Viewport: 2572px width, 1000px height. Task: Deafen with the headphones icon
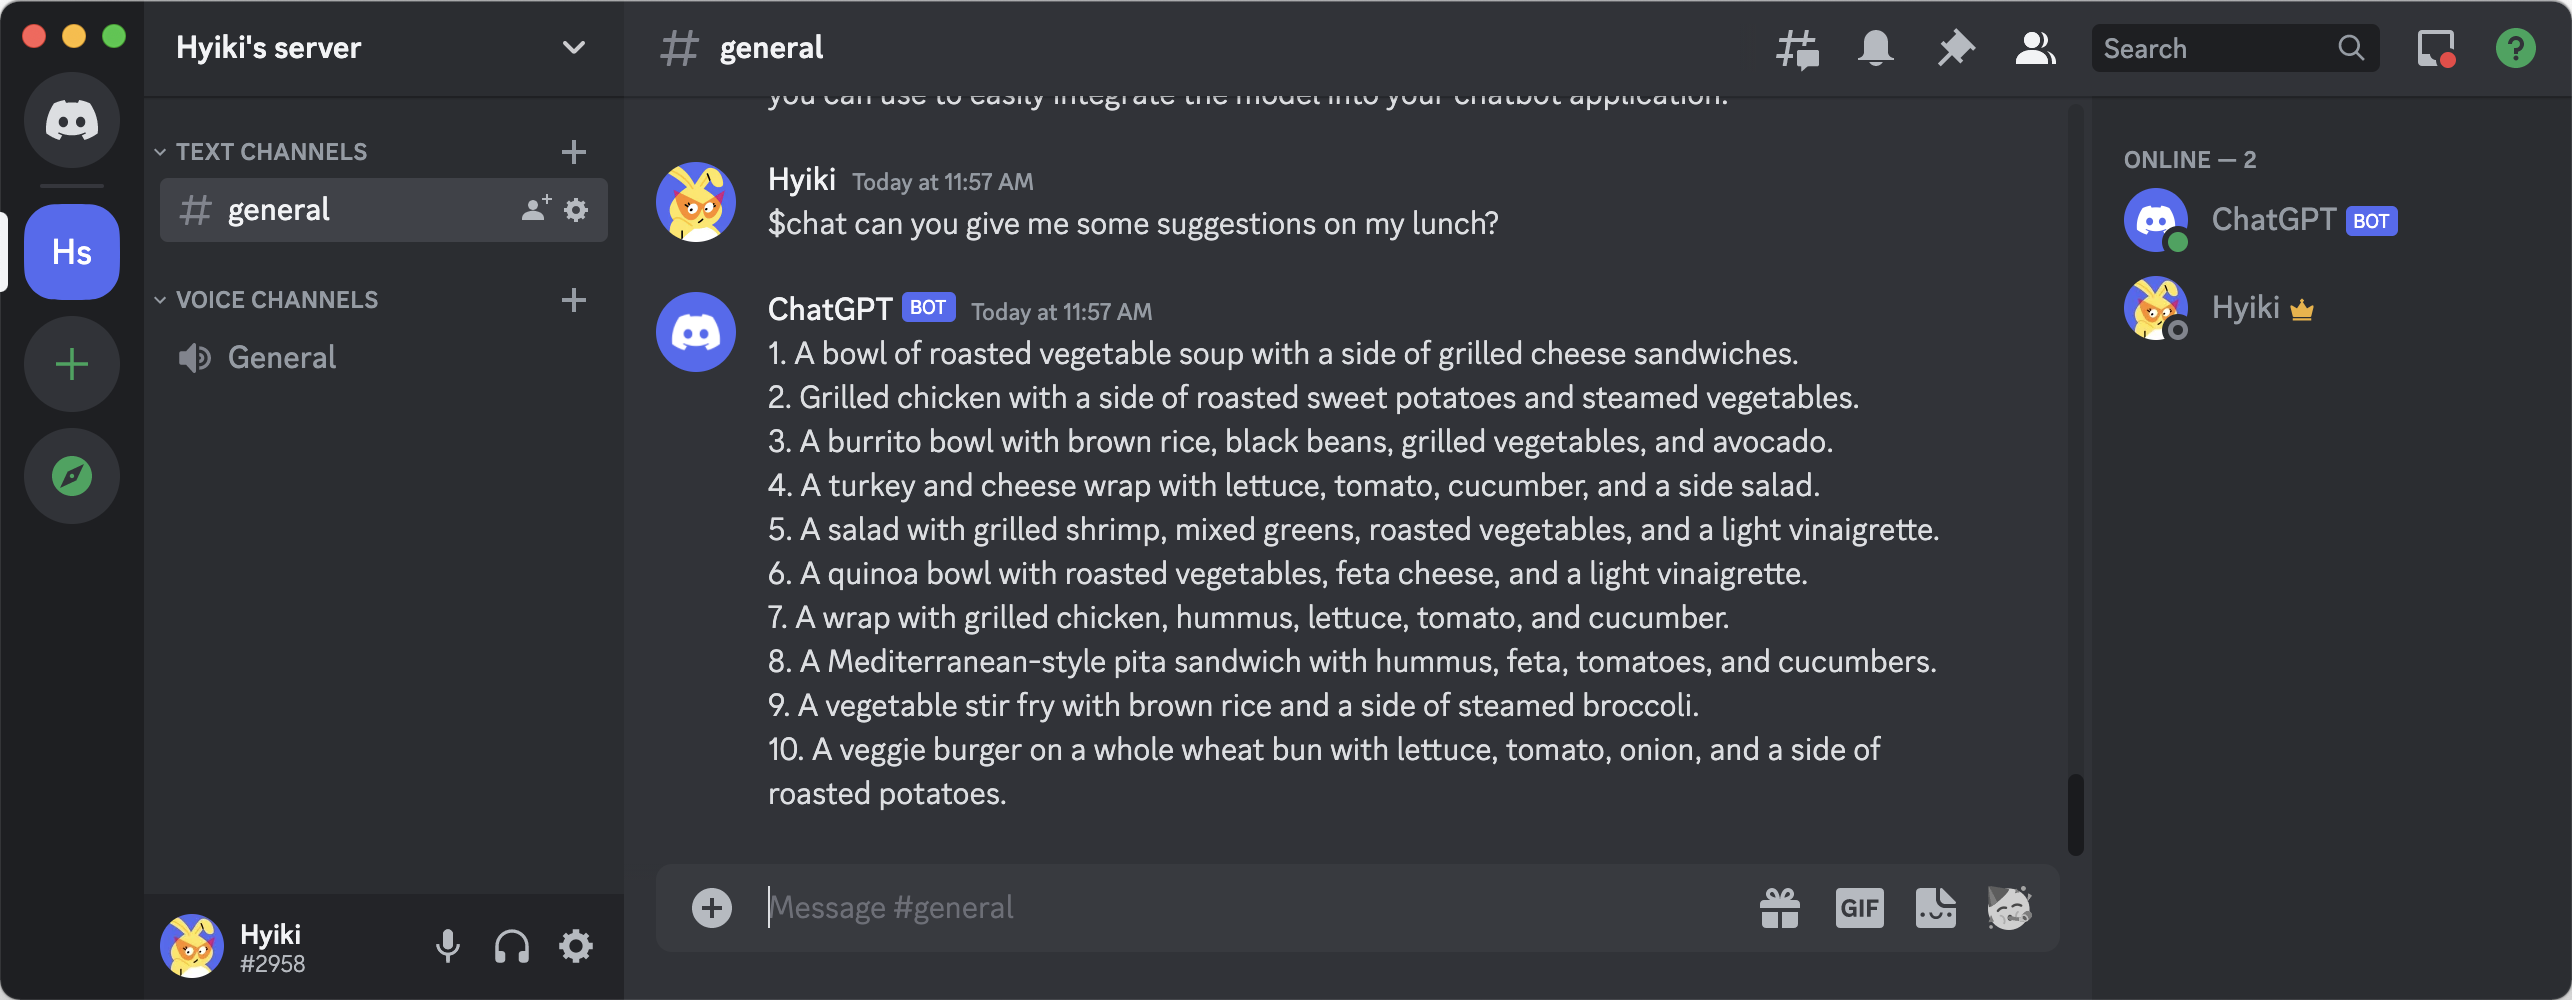[x=512, y=946]
